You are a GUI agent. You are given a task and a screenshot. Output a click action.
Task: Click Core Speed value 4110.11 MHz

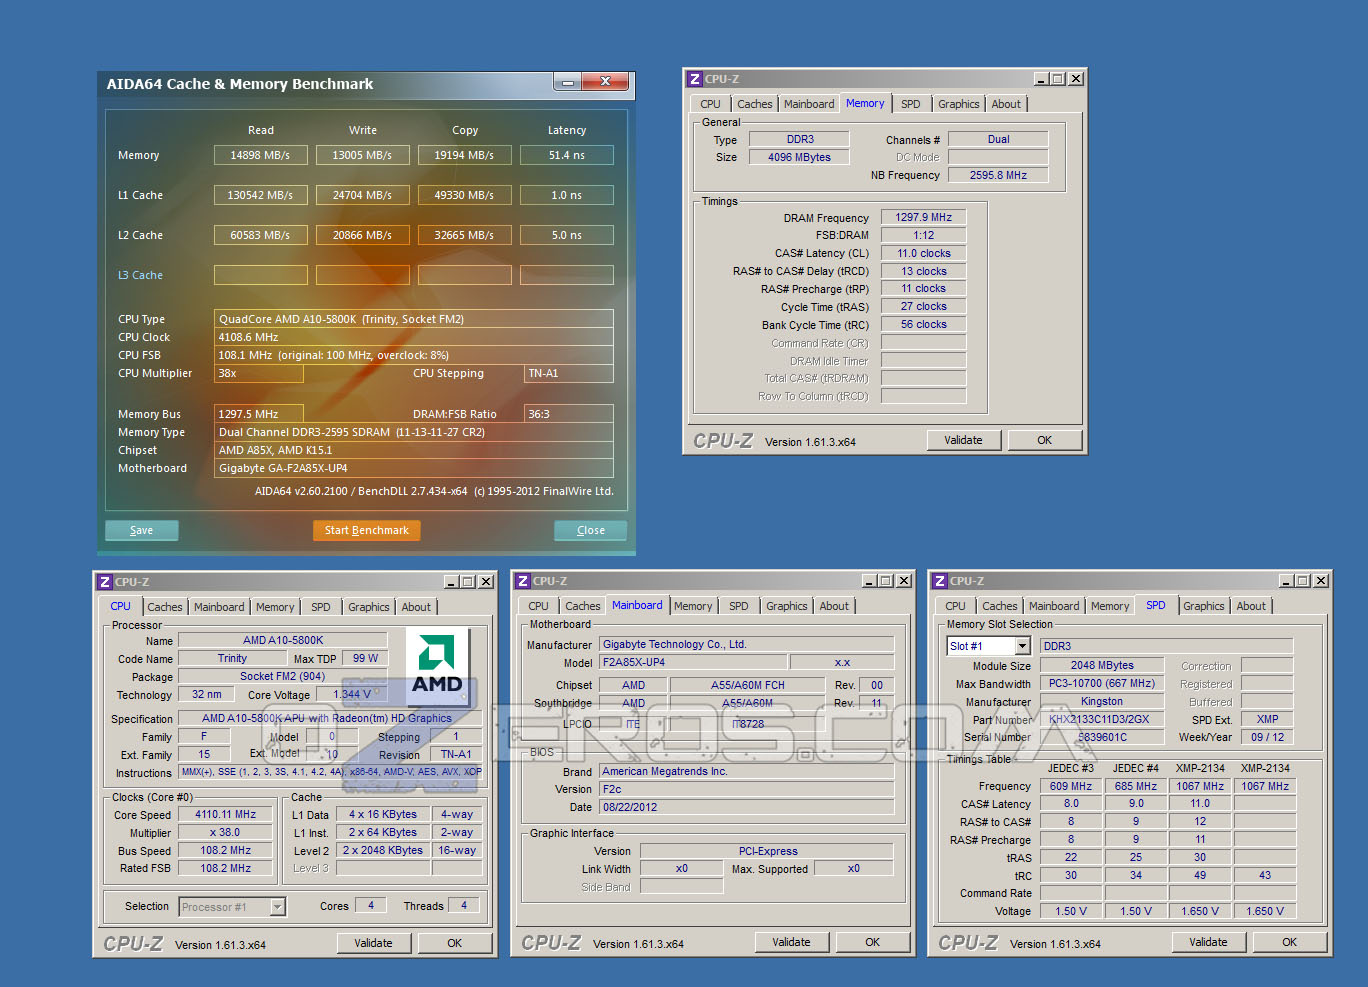[x=226, y=814]
